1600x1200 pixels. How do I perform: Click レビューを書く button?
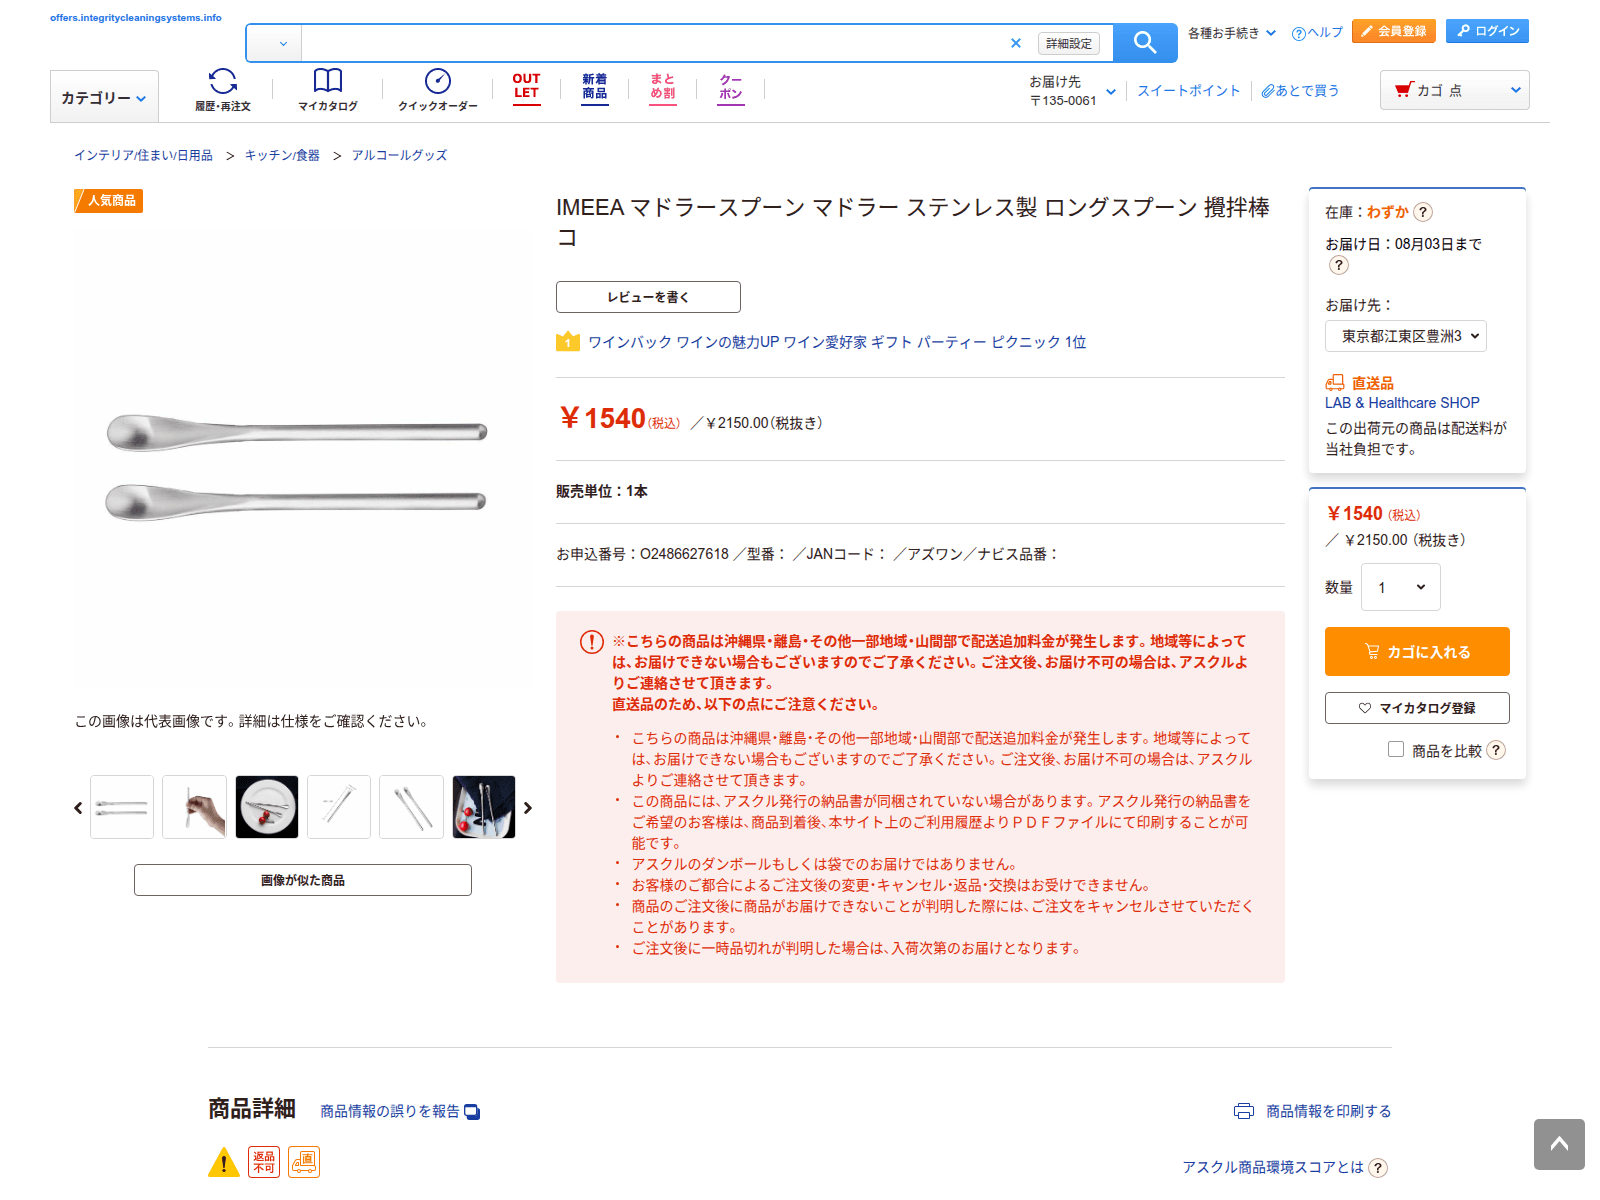pyautogui.click(x=648, y=297)
